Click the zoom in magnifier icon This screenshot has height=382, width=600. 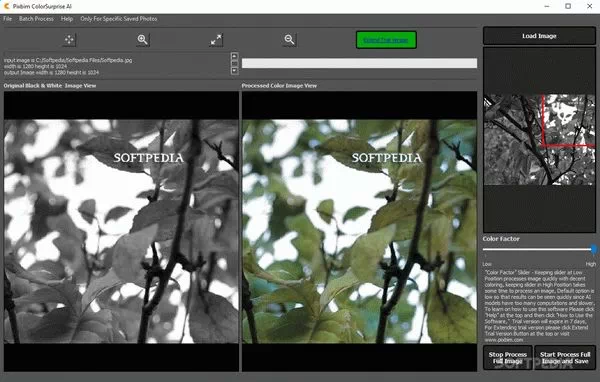coord(142,40)
